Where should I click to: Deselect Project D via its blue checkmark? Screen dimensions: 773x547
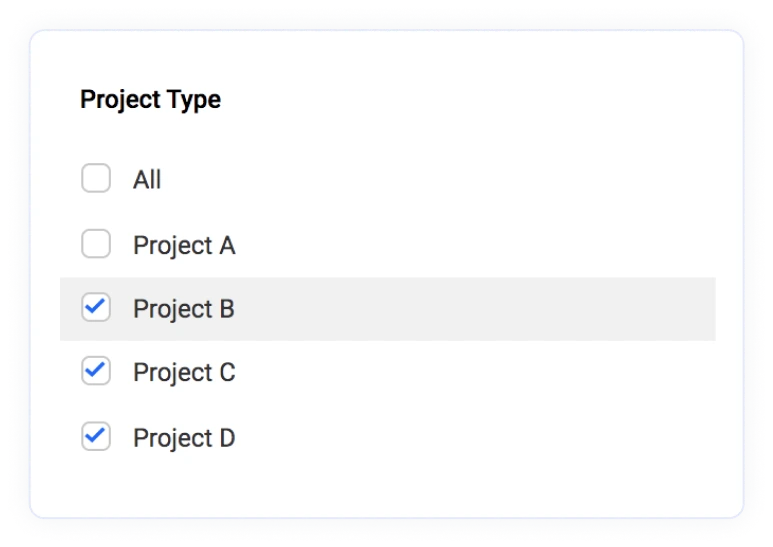tap(95, 435)
